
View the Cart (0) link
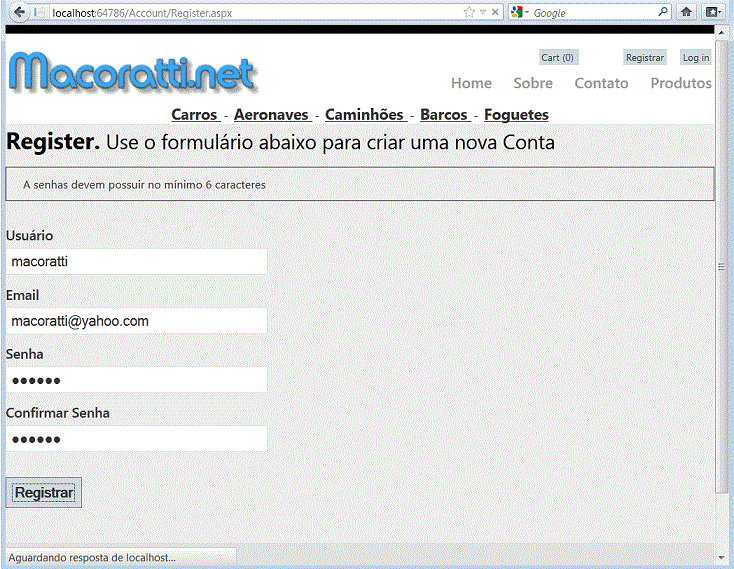click(x=557, y=58)
